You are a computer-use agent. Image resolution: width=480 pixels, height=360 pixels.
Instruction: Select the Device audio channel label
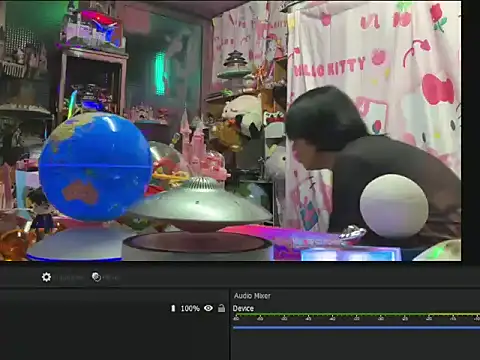[x=243, y=308]
